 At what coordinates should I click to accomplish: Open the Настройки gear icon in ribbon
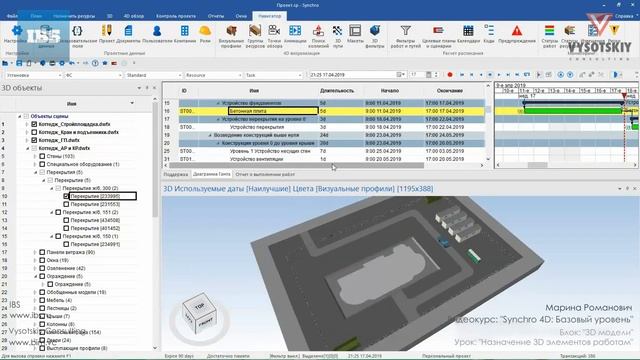point(17,31)
